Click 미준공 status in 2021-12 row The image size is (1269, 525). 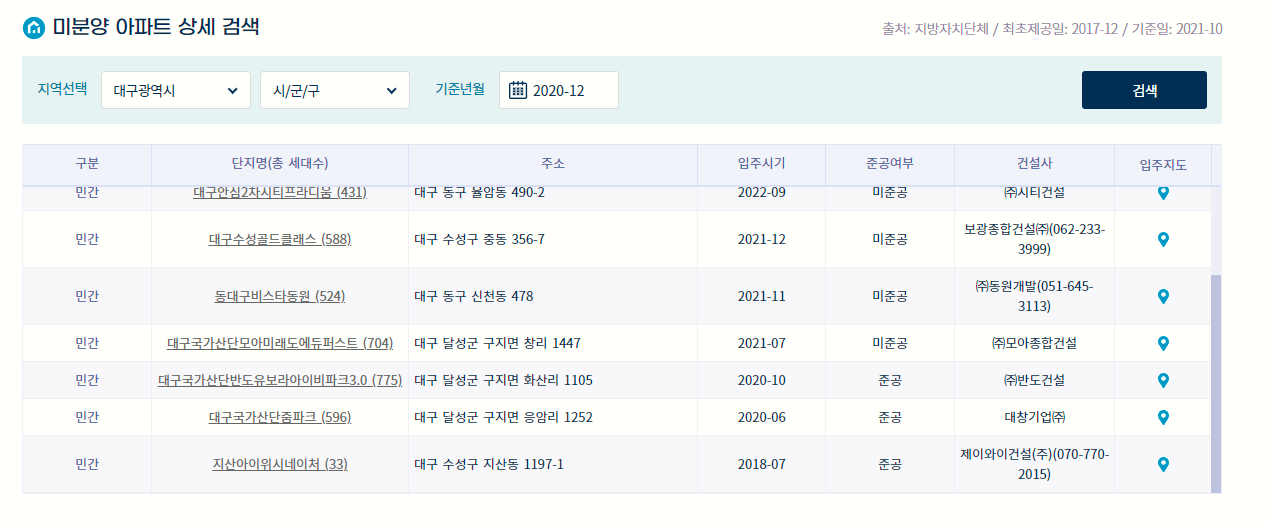point(890,239)
